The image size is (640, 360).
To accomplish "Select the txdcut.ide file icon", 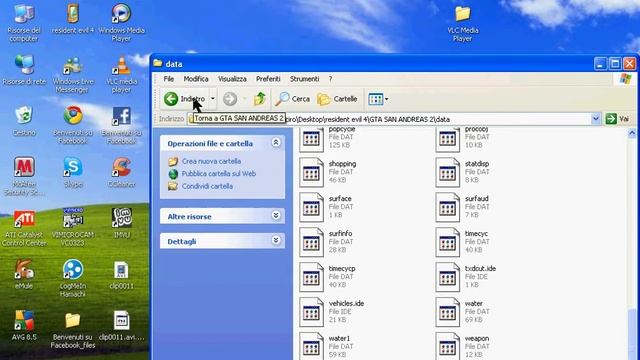I will pos(447,278).
